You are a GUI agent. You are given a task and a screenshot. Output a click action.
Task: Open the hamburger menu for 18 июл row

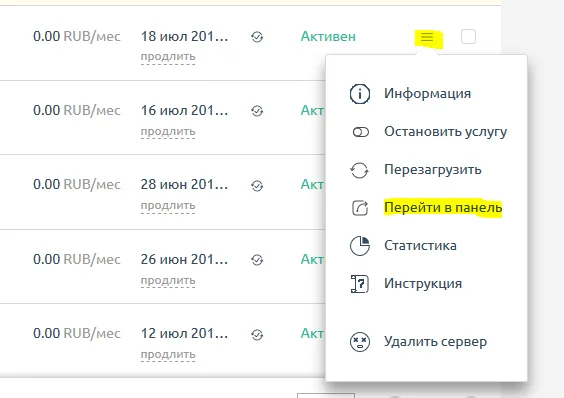(427, 37)
